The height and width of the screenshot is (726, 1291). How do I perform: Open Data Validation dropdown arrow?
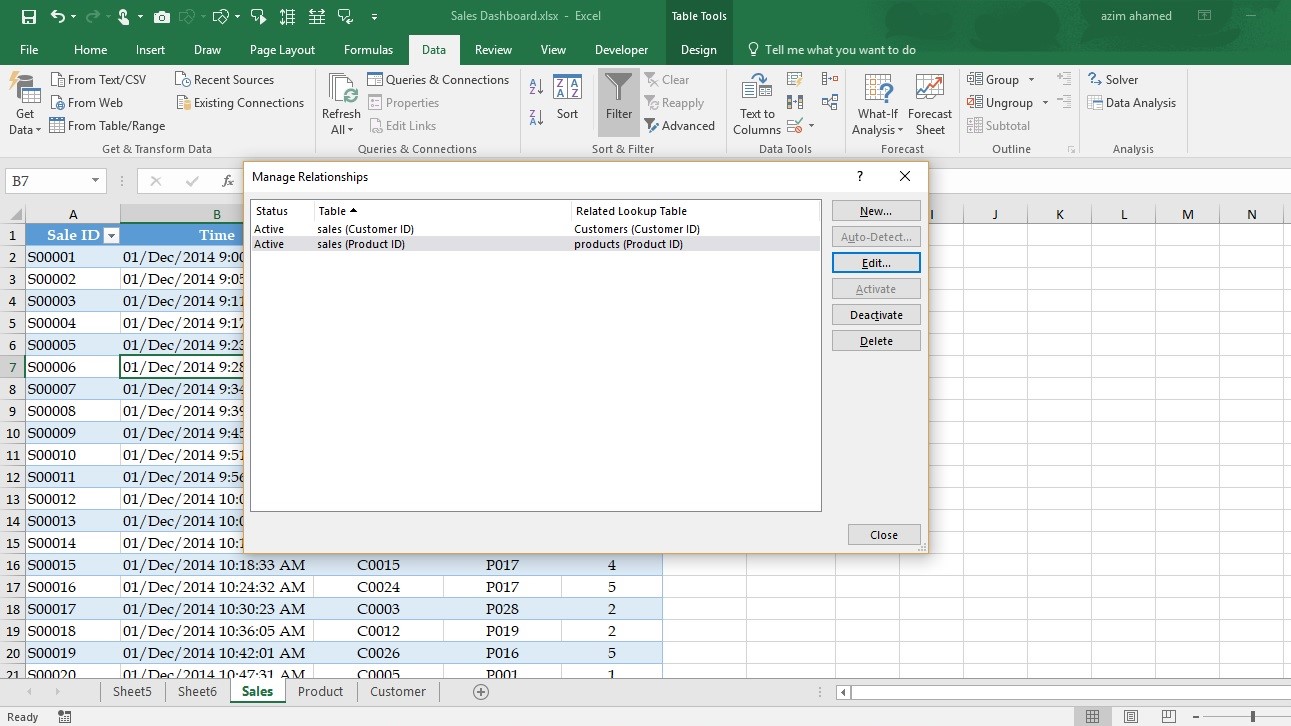[811, 126]
